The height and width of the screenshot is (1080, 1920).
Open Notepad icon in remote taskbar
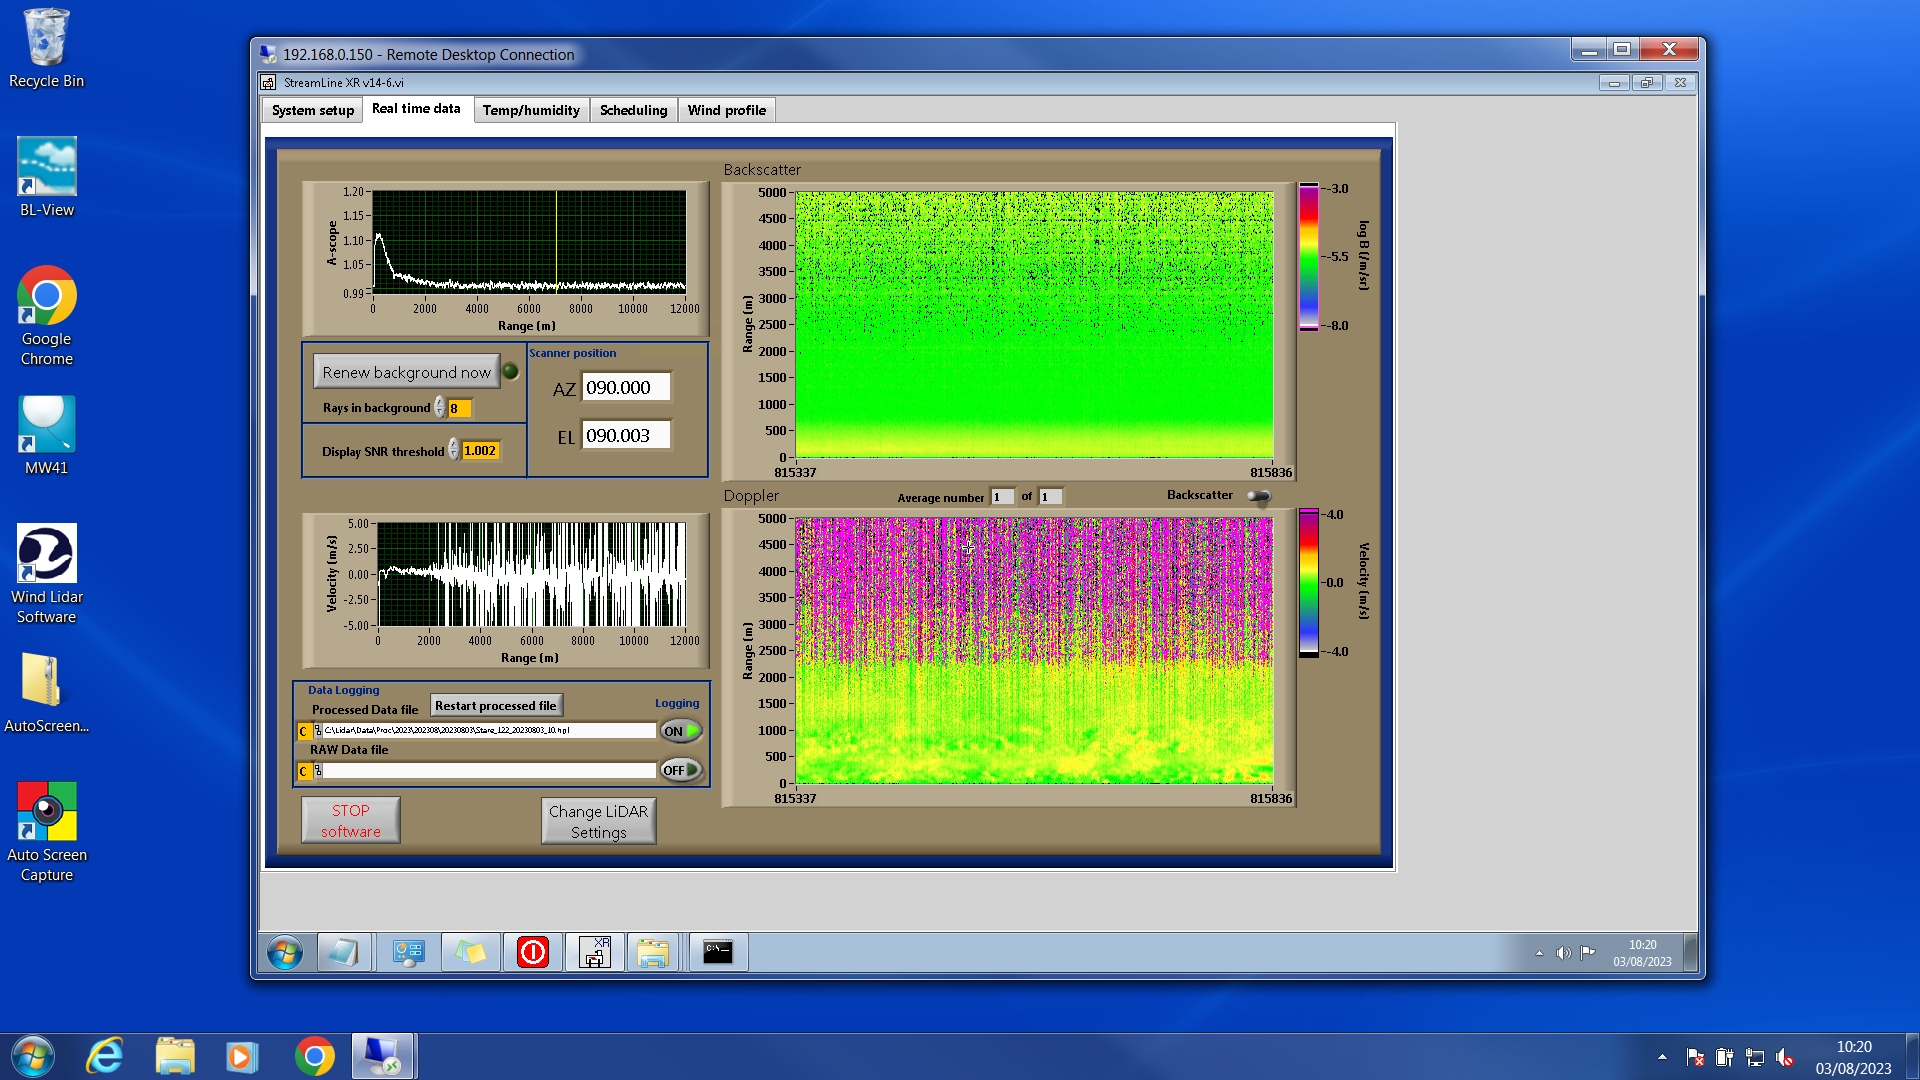click(344, 952)
